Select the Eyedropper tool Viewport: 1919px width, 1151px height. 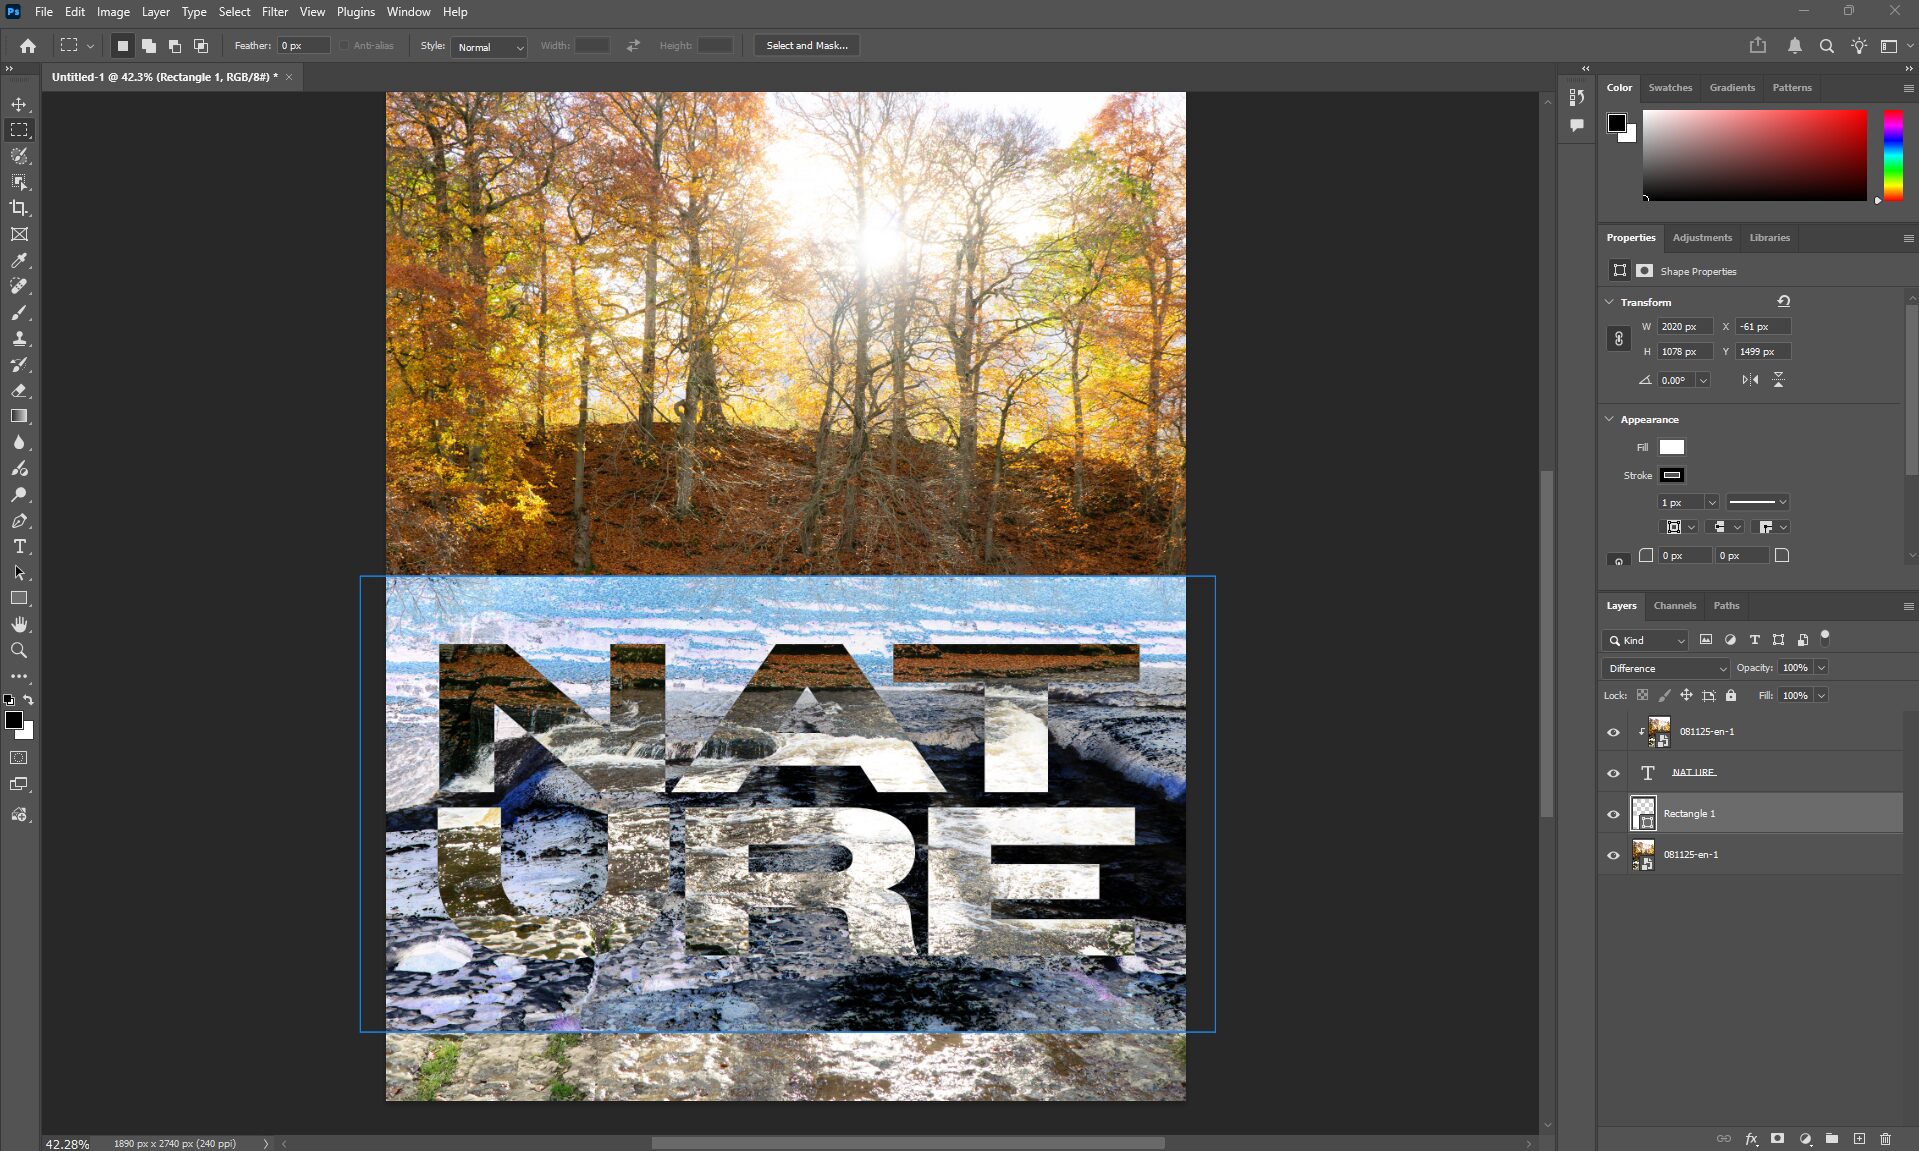coord(19,260)
